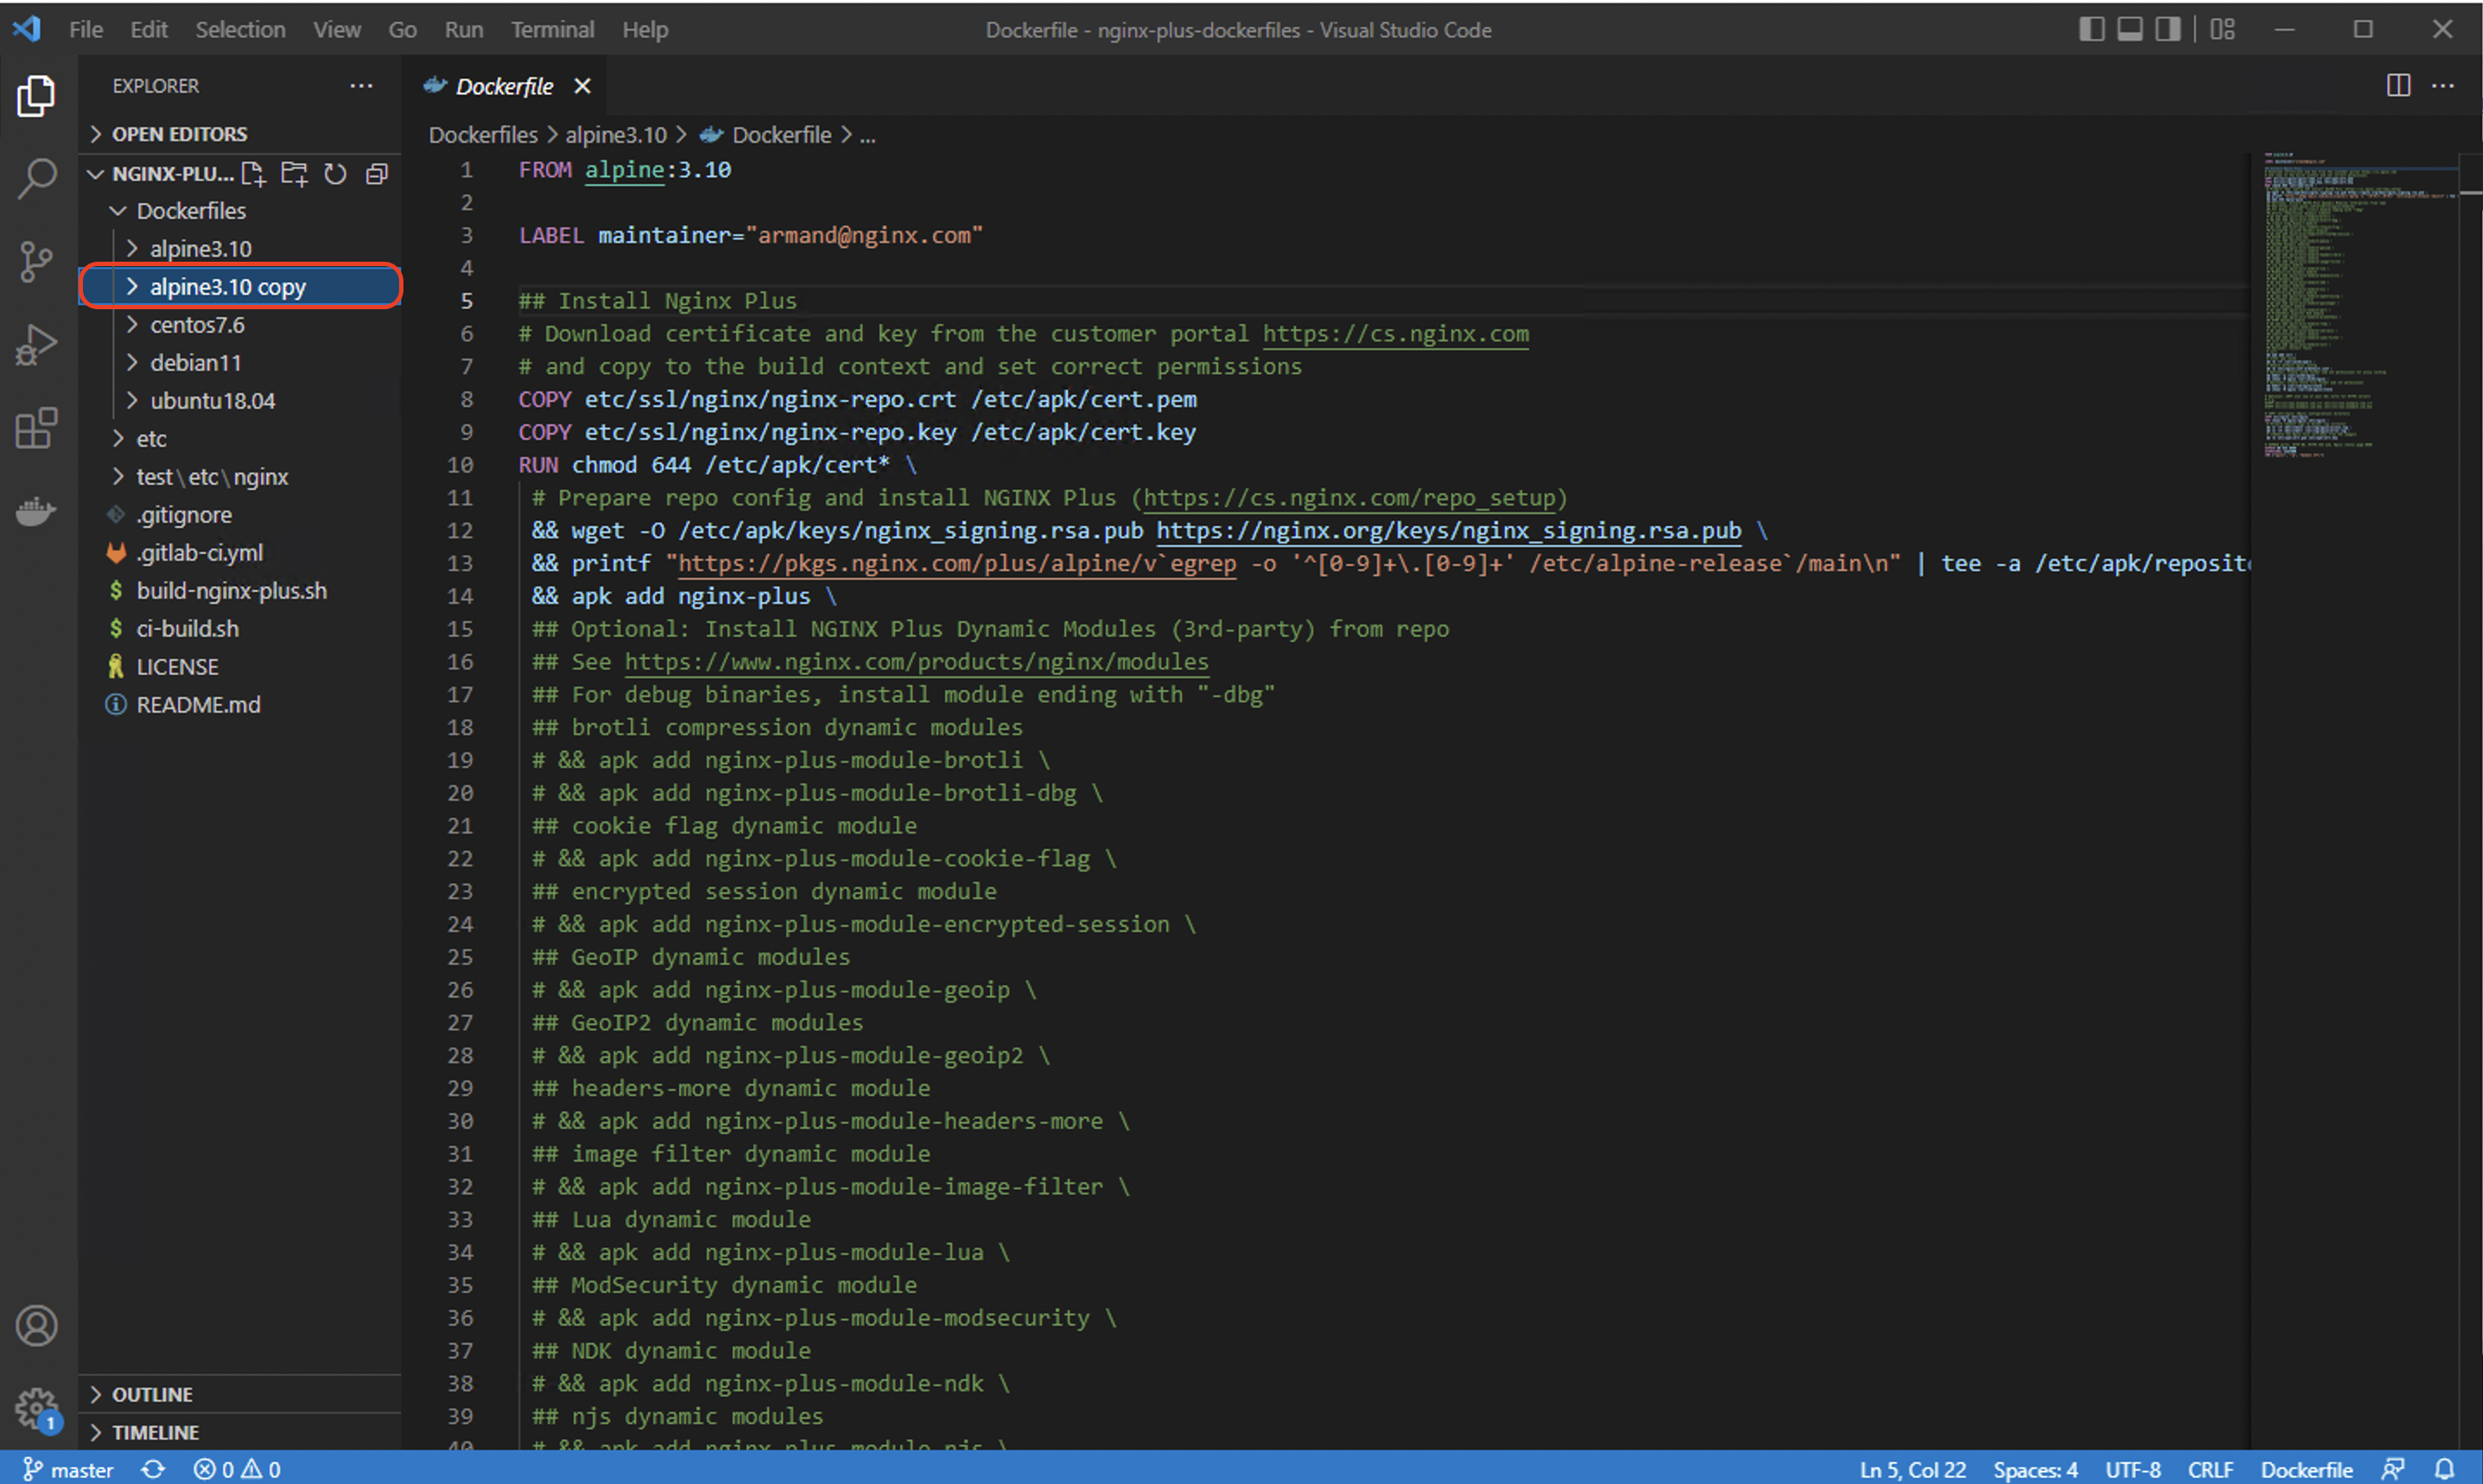Collapse all folders in explorer

(x=377, y=174)
